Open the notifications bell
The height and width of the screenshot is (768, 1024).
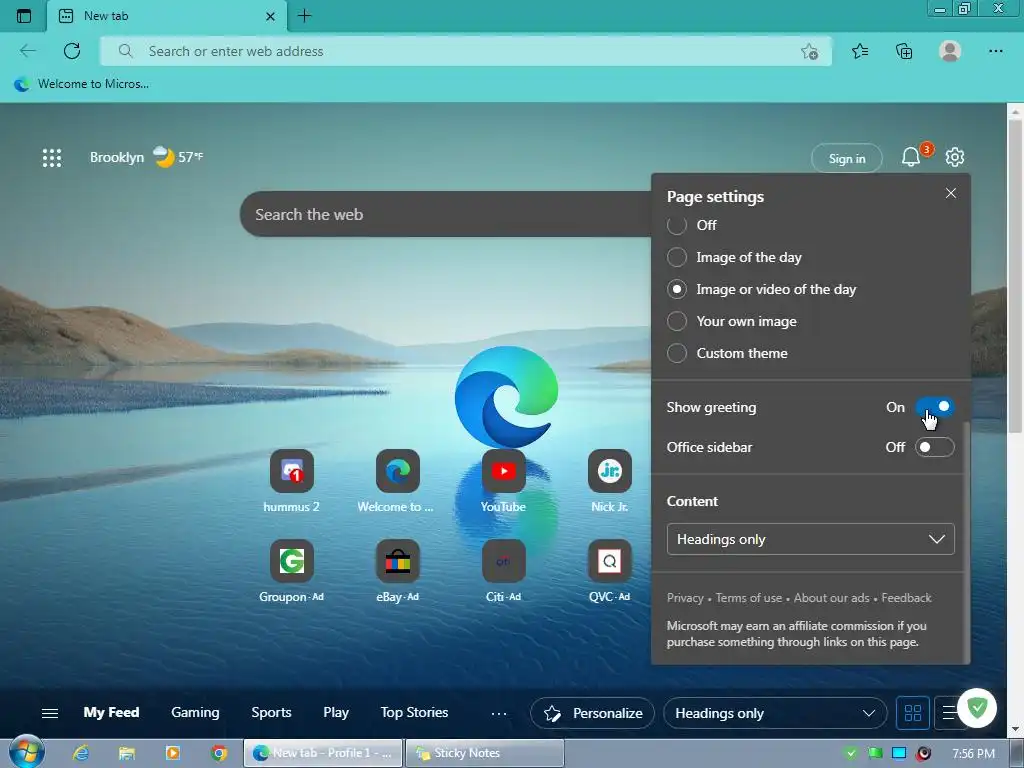(911, 157)
